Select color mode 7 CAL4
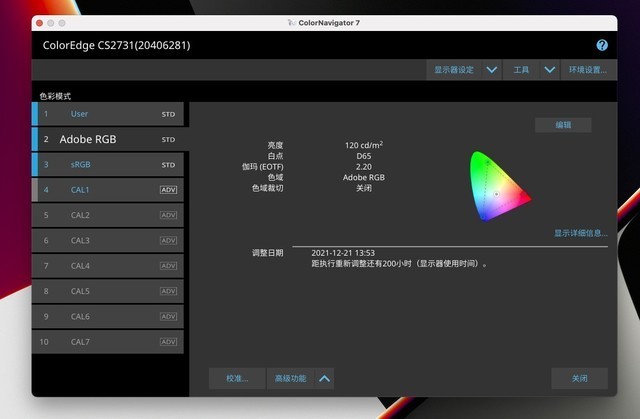640x419 pixels. click(108, 266)
